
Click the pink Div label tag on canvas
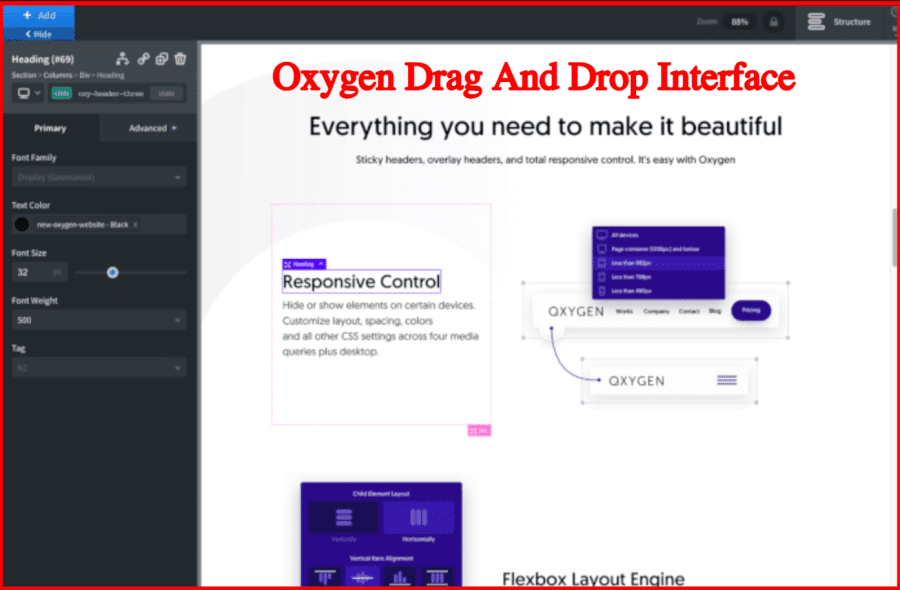coord(479,430)
